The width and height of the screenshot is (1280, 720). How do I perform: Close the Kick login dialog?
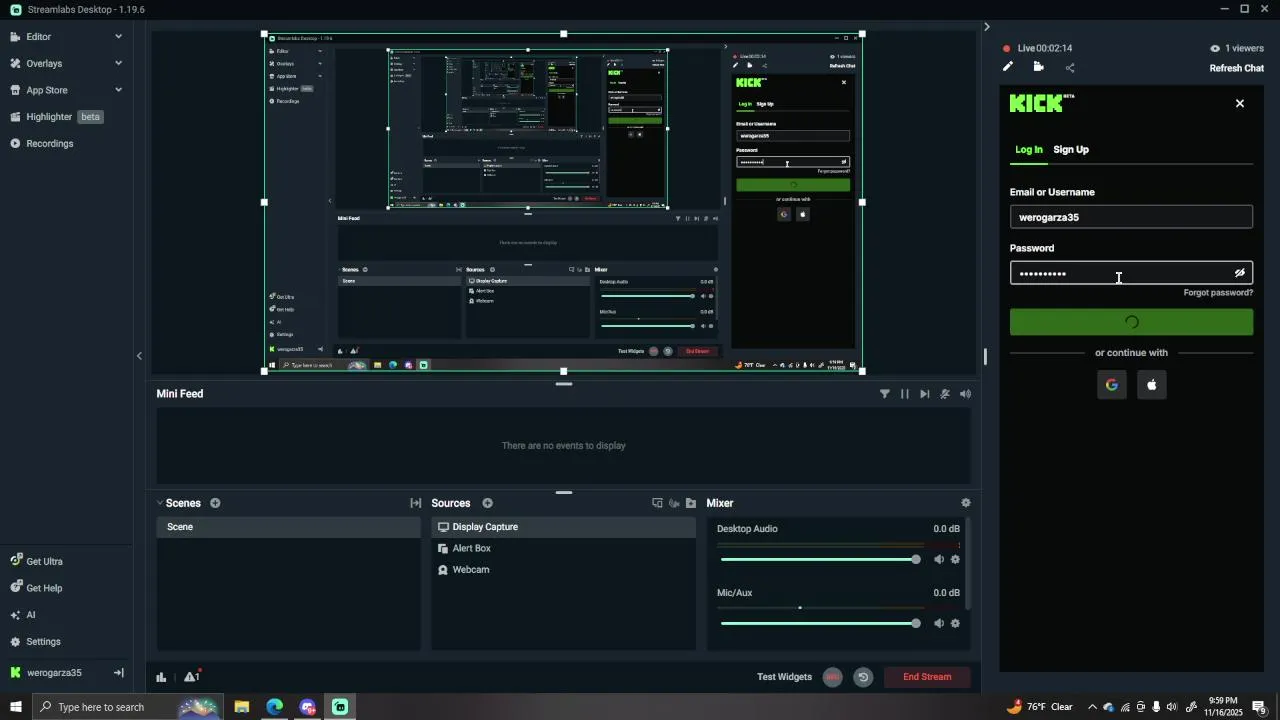pyautogui.click(x=1240, y=103)
